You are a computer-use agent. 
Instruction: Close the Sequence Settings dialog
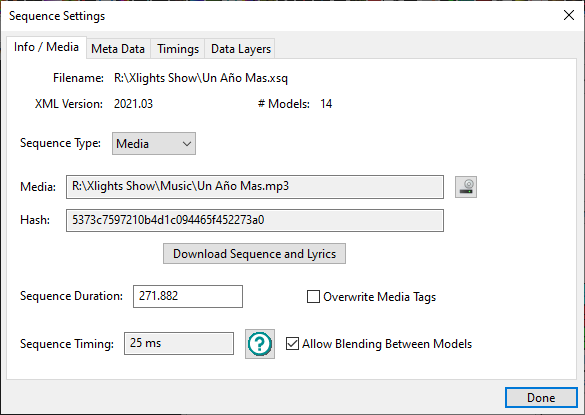[x=569, y=15]
